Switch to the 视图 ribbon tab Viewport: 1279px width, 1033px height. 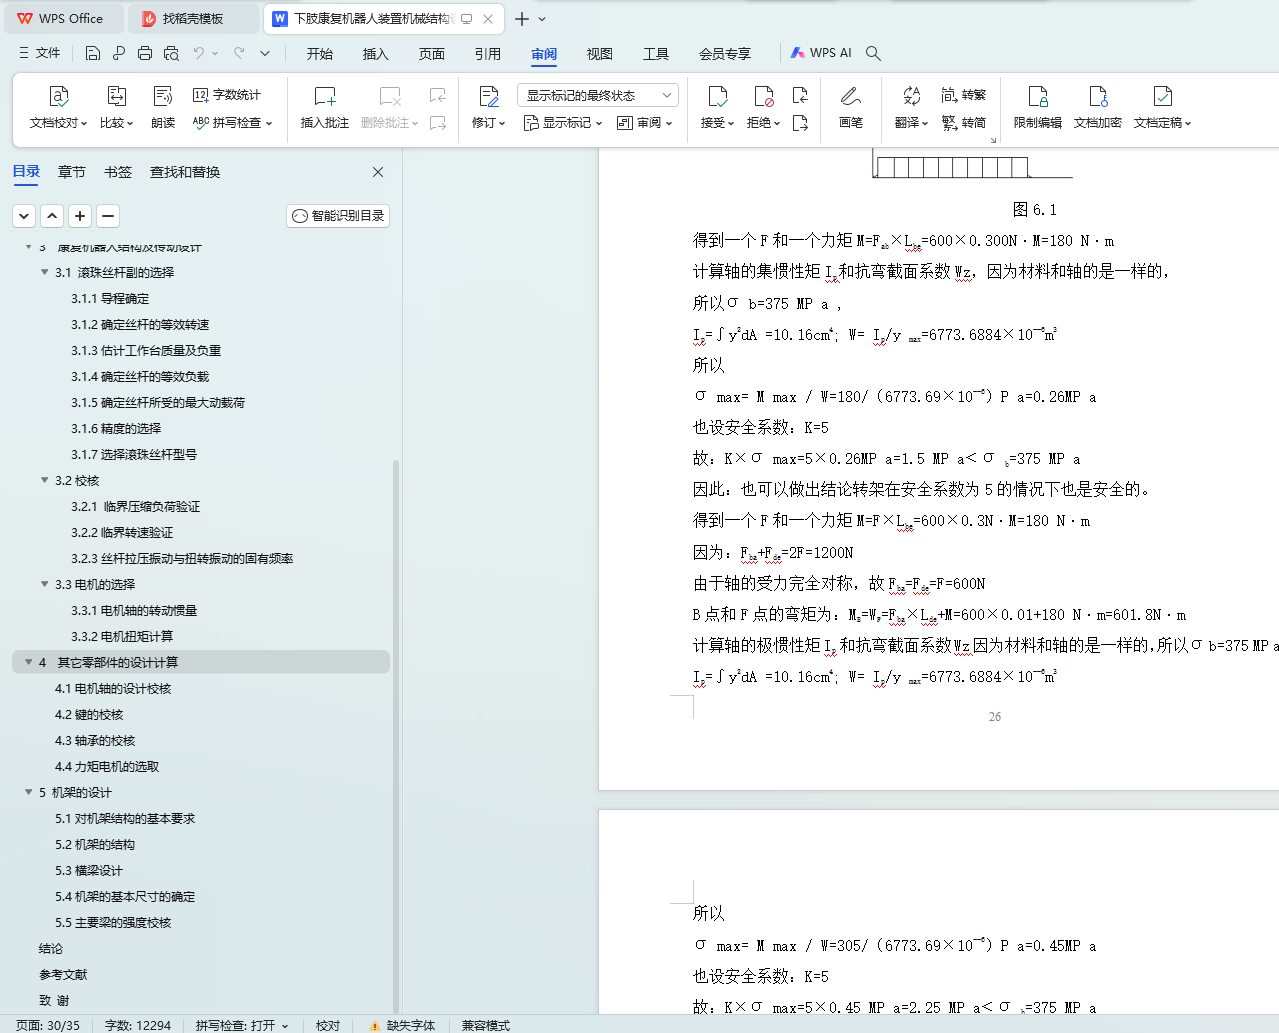pos(600,54)
